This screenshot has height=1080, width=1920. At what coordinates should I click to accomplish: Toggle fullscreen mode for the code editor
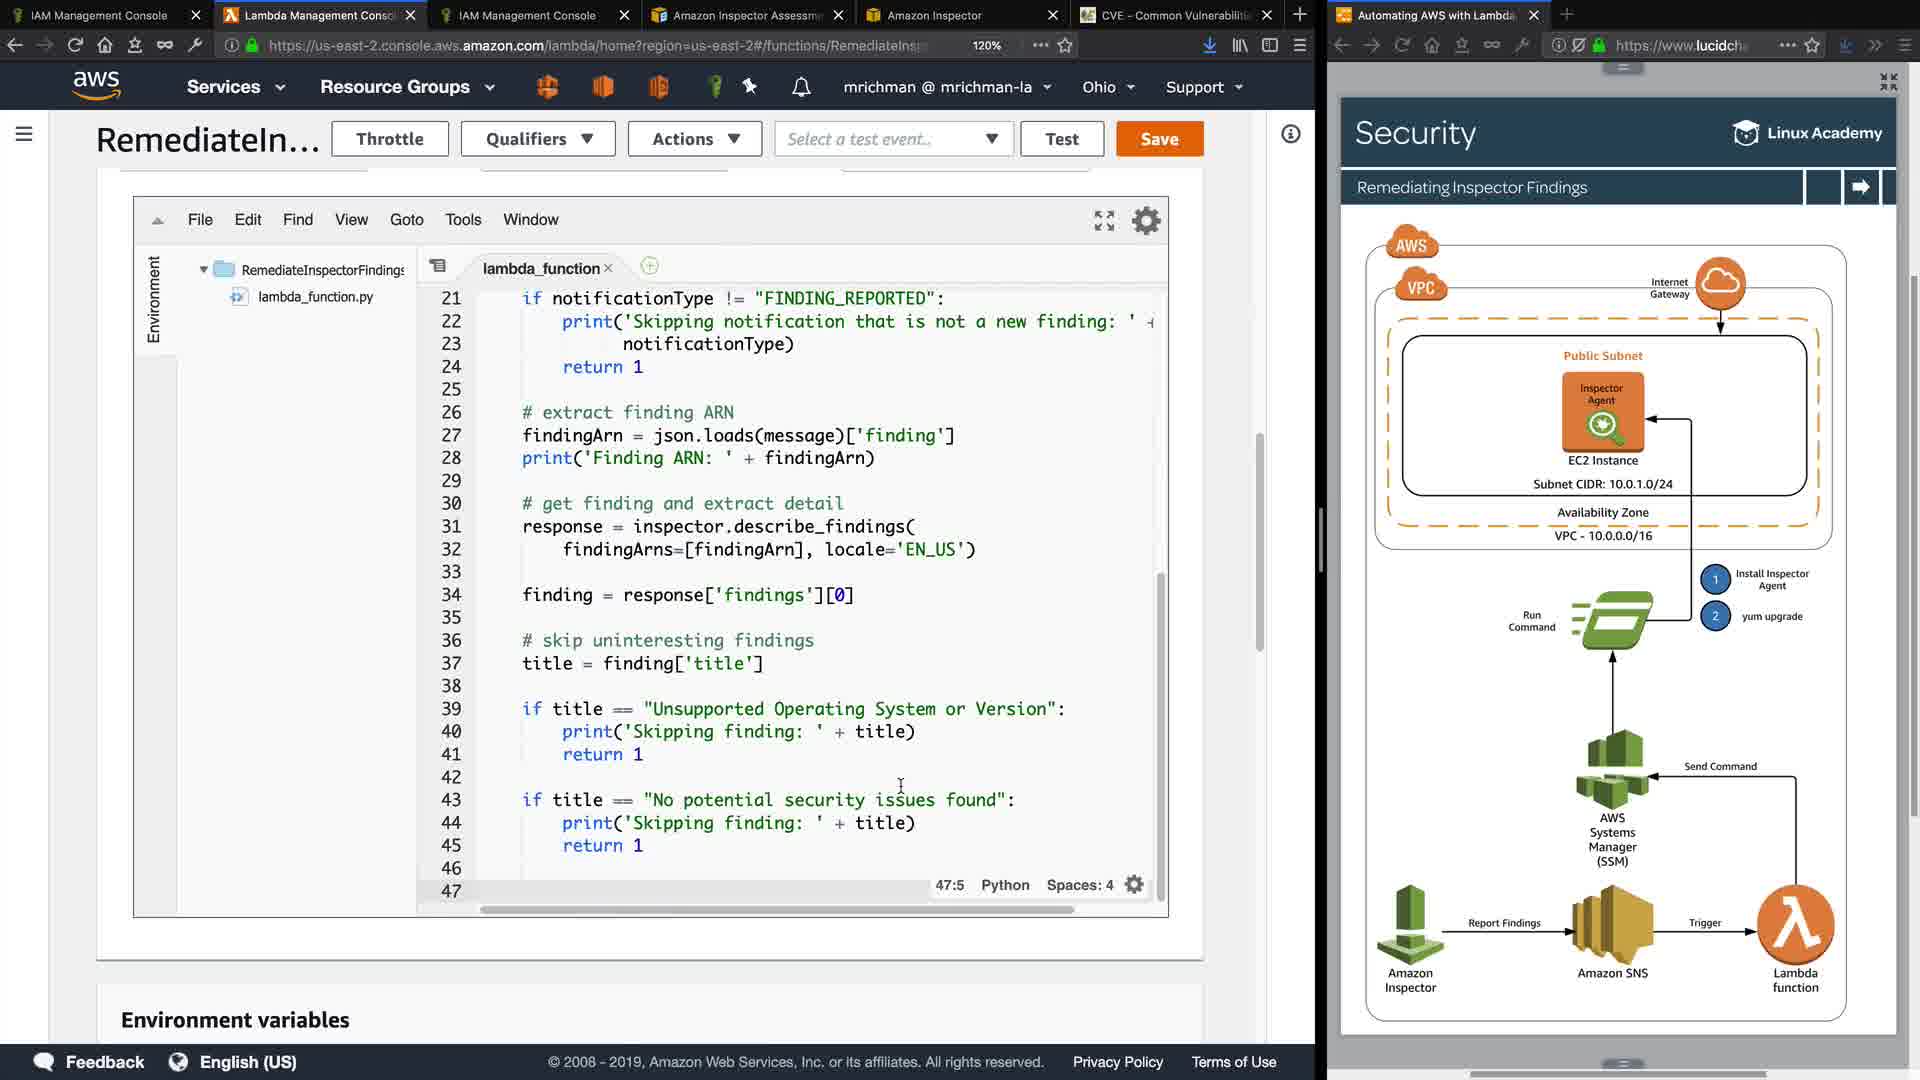1104,220
